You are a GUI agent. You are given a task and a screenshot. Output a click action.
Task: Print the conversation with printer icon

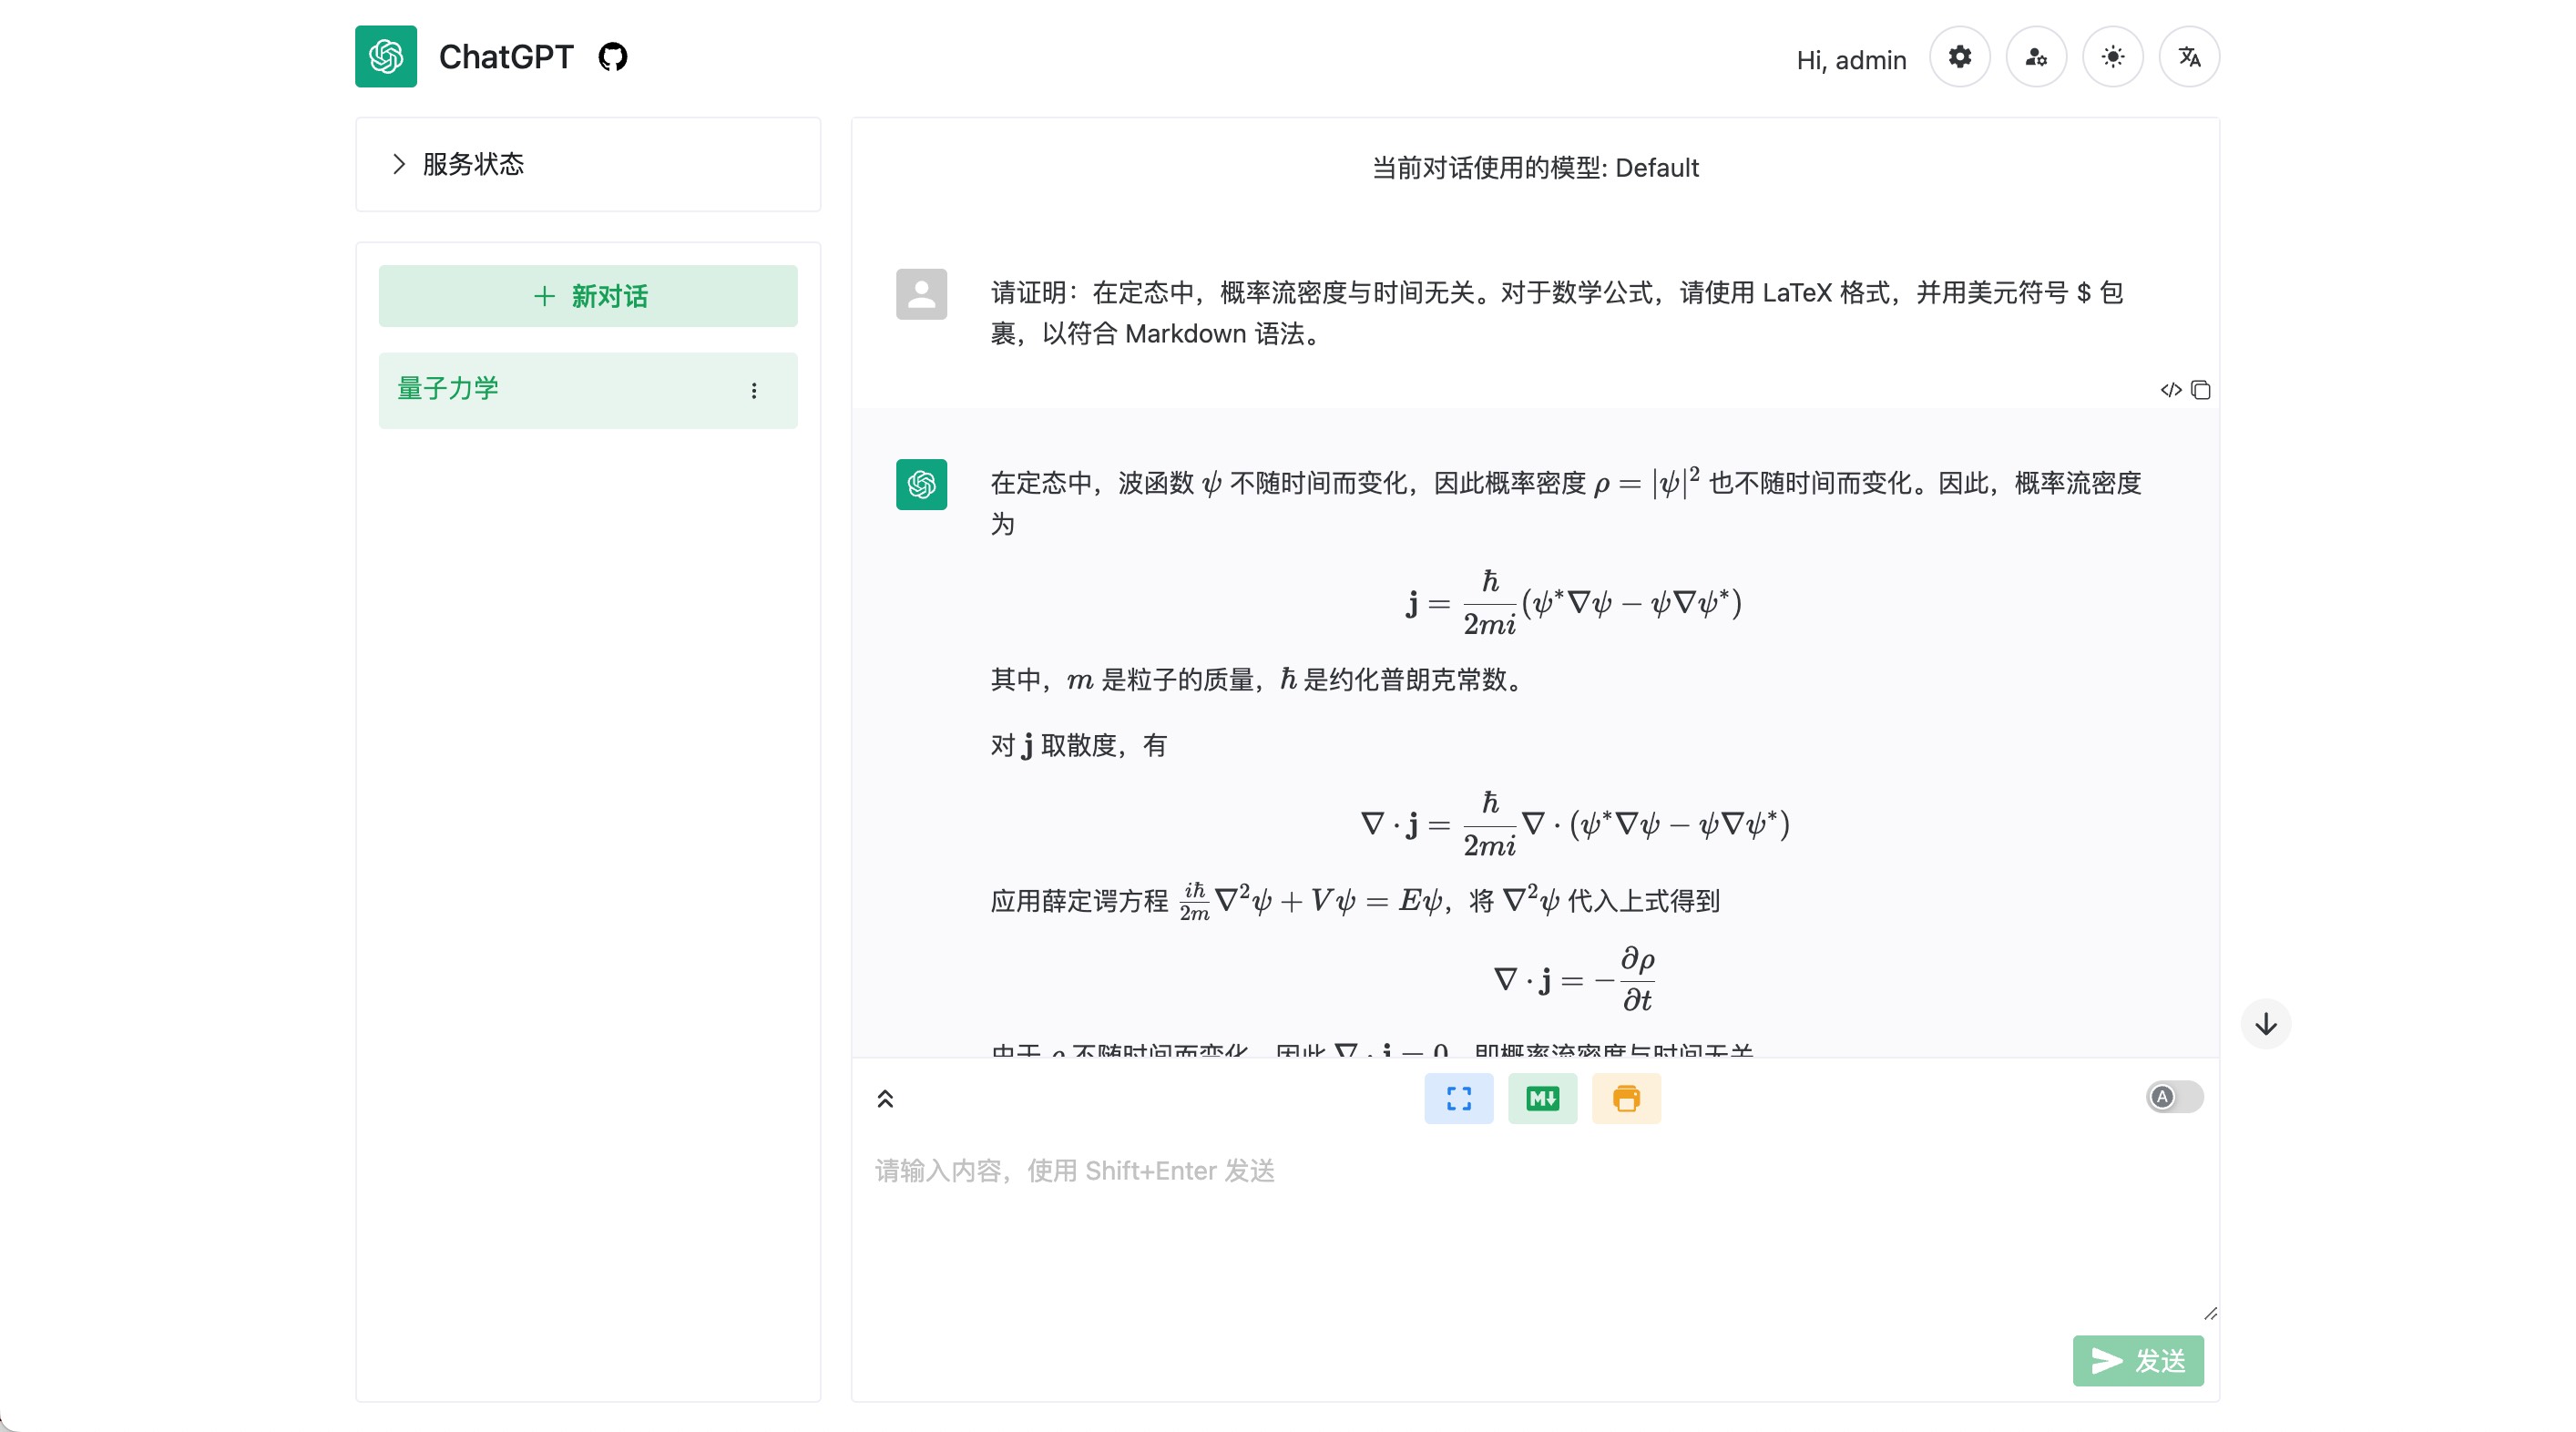pyautogui.click(x=1626, y=1098)
